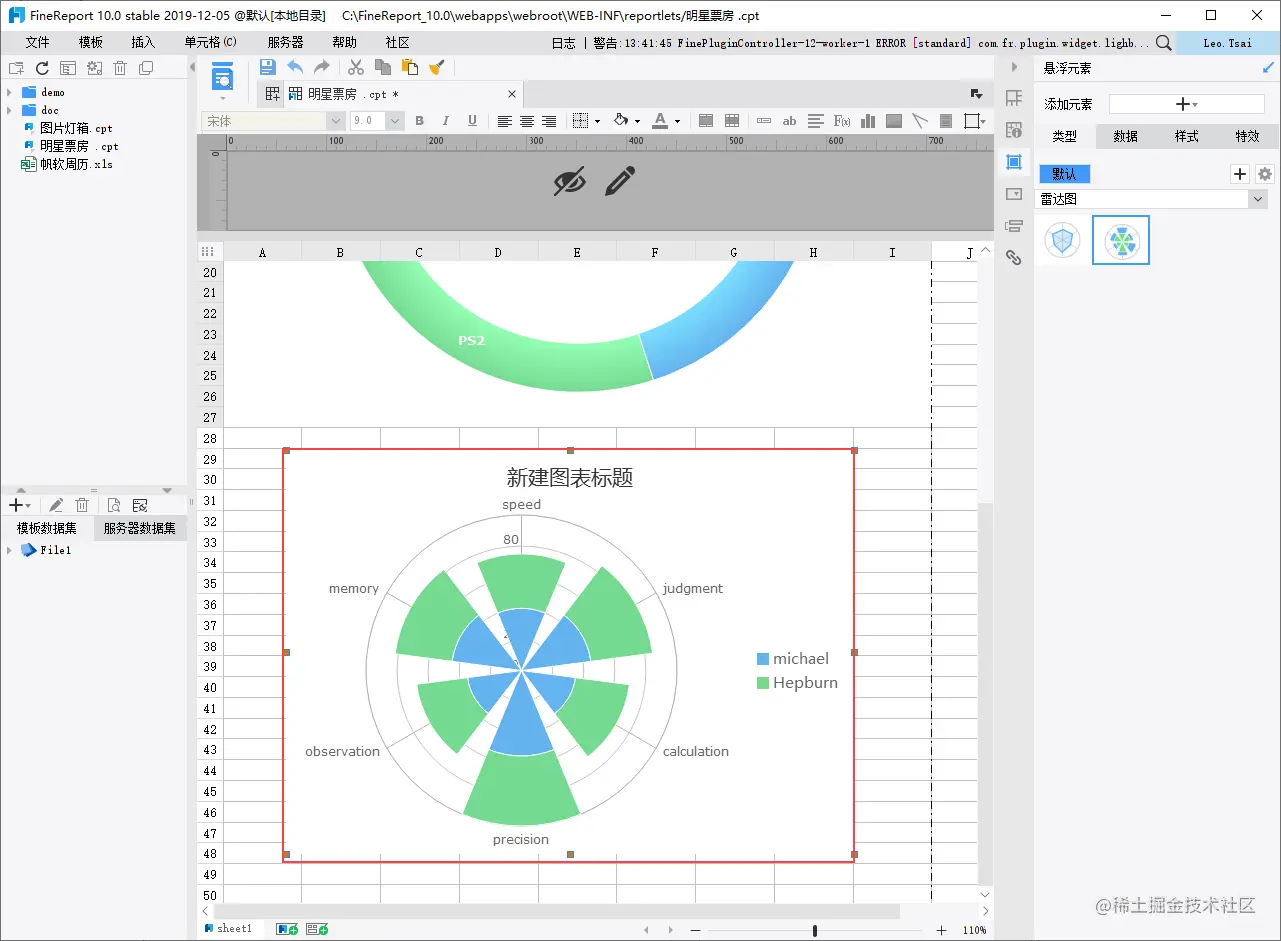Image resolution: width=1281 pixels, height=941 pixels.
Task: Click the 默认 button
Action: click(x=1064, y=174)
